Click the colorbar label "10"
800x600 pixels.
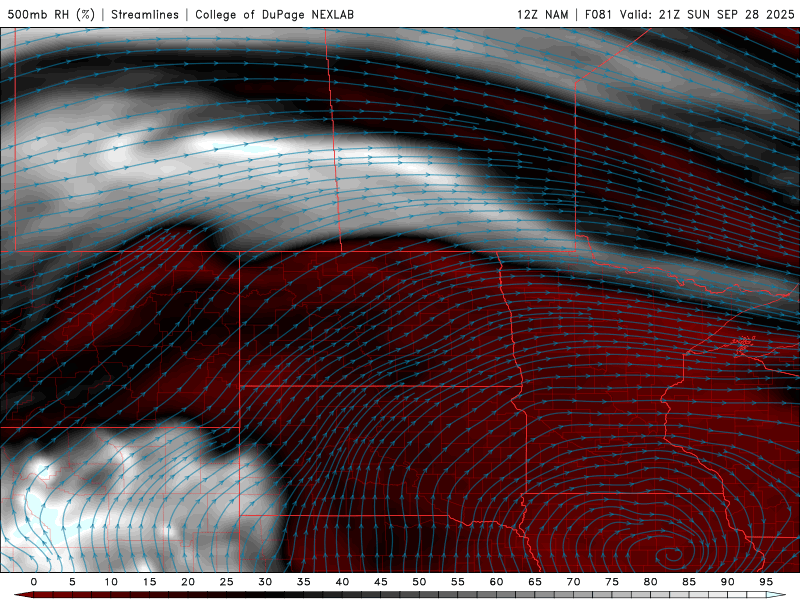pos(111,582)
